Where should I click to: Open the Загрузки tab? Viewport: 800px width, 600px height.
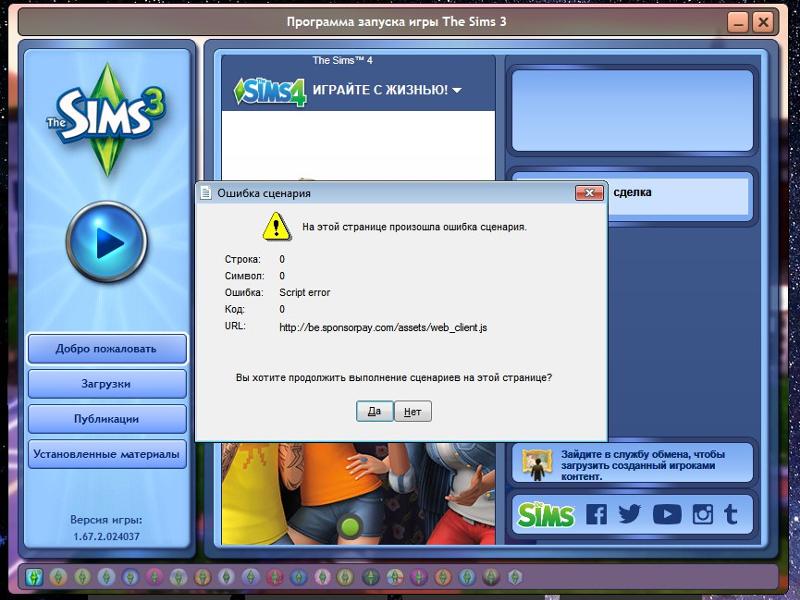(107, 384)
